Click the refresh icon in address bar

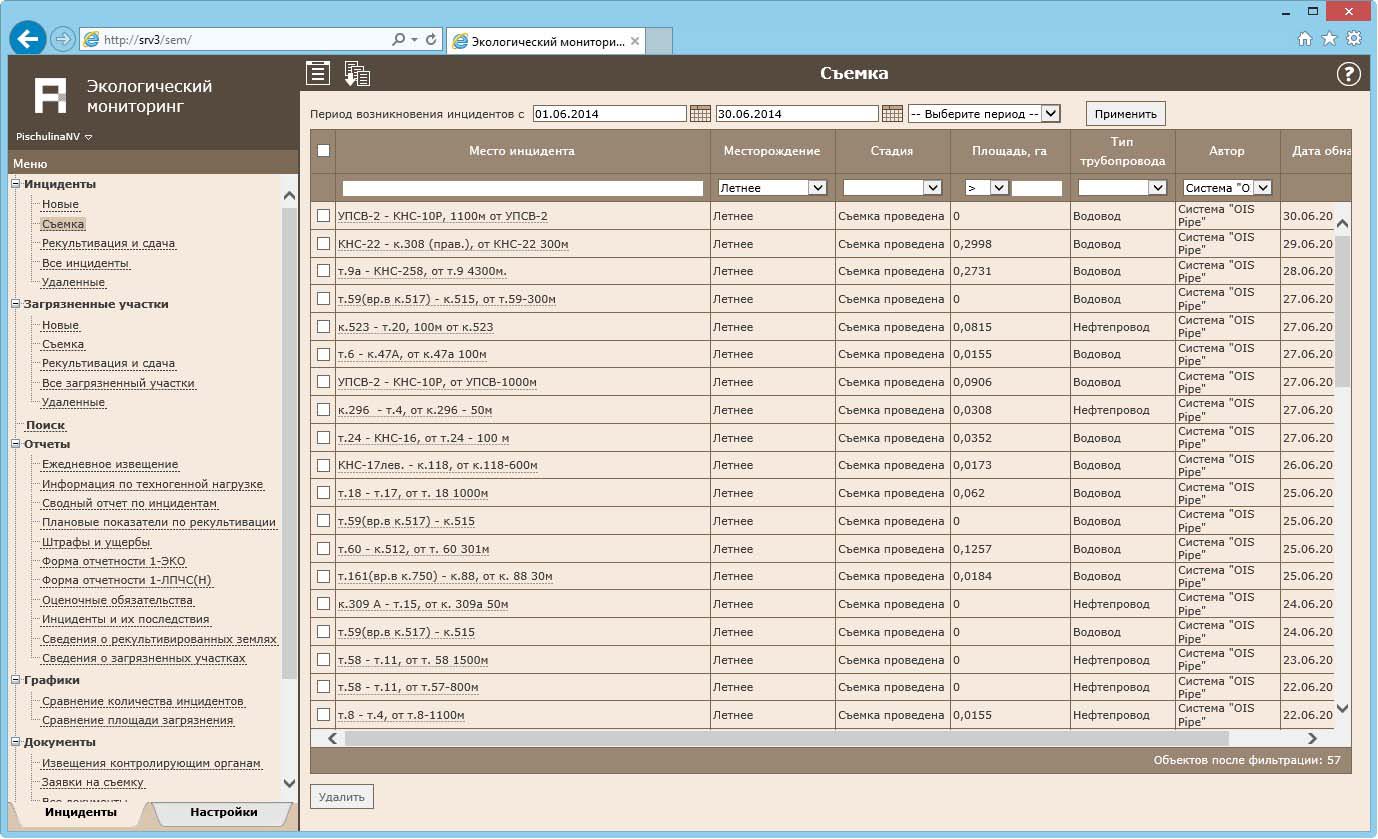point(431,40)
